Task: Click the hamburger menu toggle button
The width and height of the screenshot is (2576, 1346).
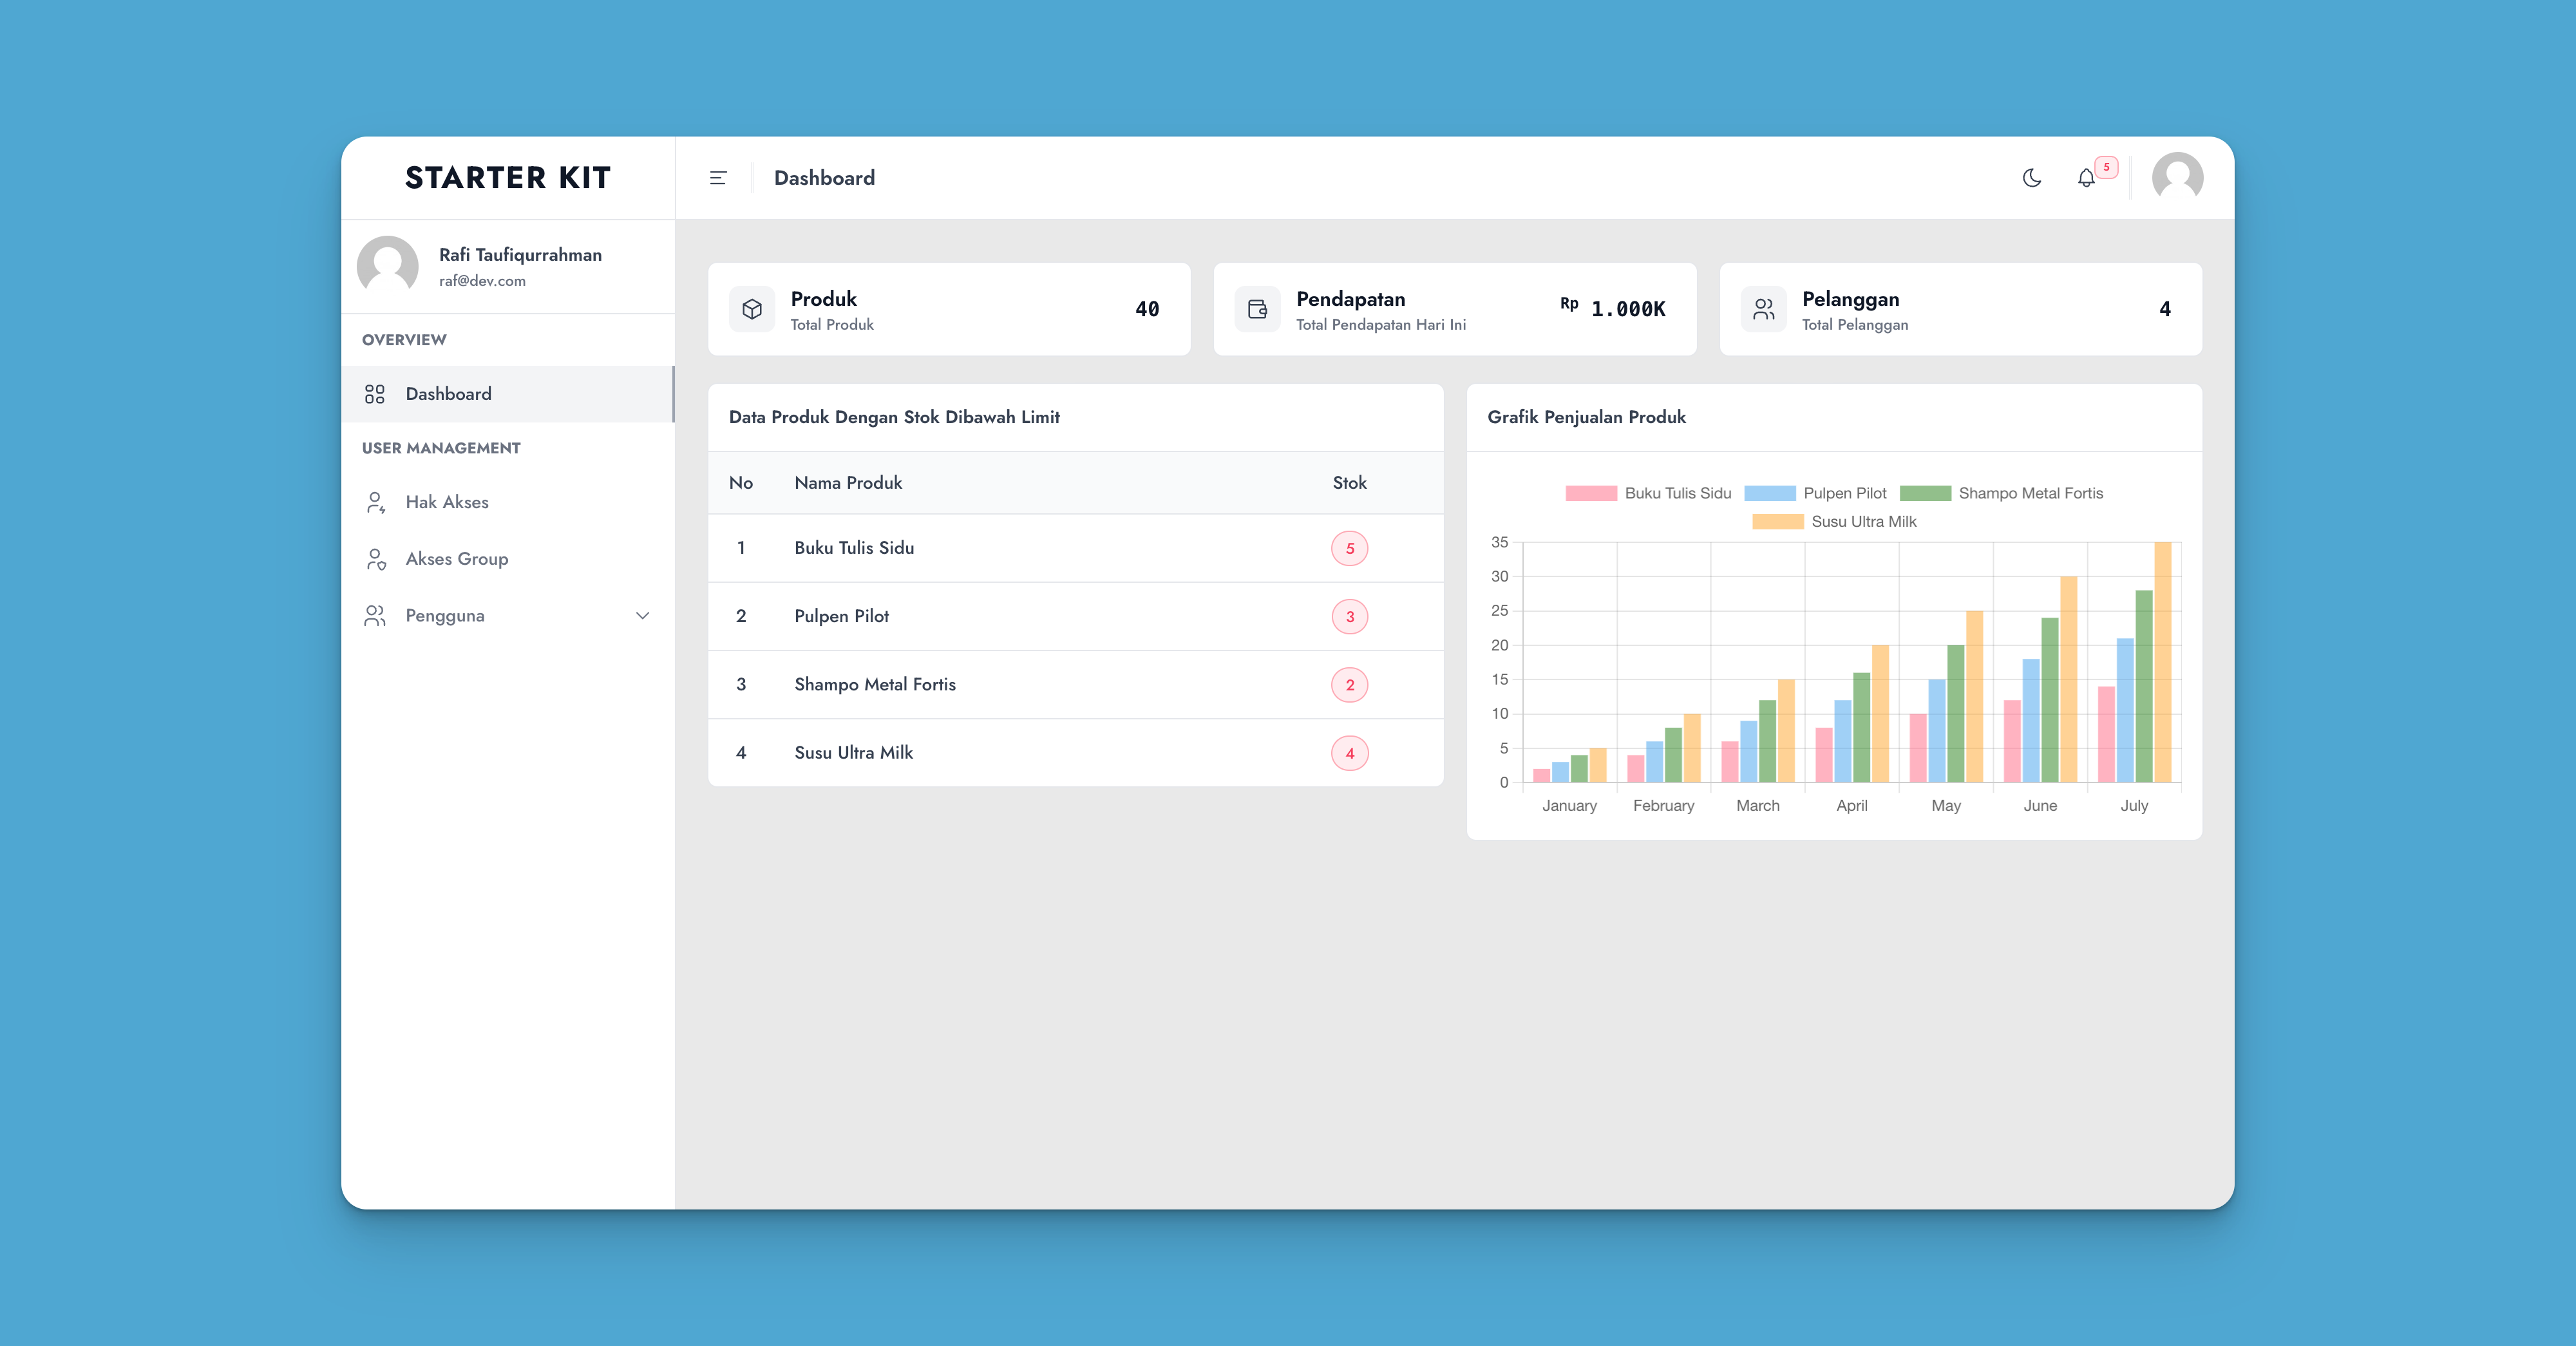Action: click(717, 177)
